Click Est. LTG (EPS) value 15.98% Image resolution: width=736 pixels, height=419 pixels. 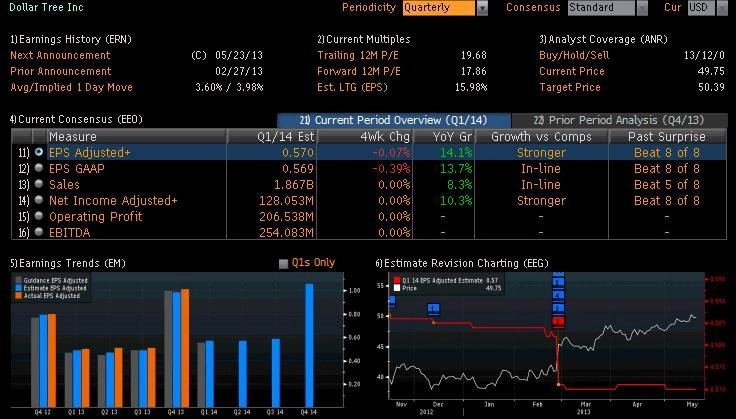[471, 87]
